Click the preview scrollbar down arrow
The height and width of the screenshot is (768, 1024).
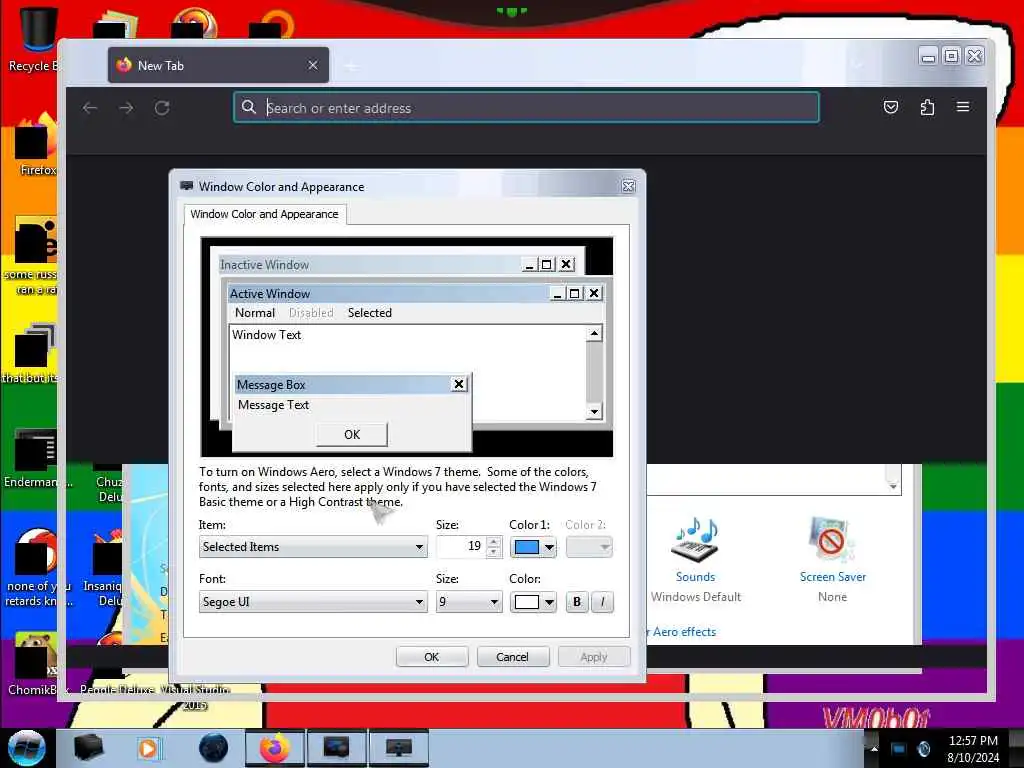(594, 411)
